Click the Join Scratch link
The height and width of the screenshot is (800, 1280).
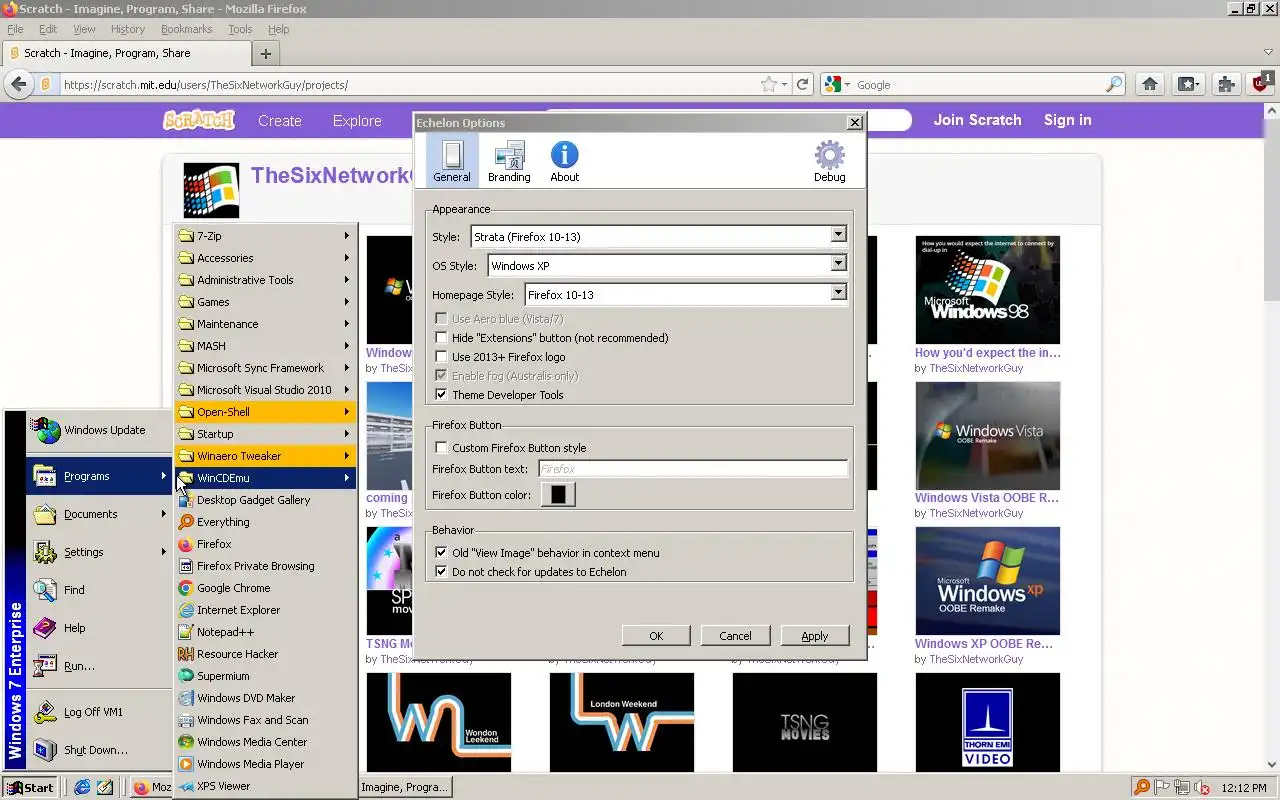coord(978,120)
